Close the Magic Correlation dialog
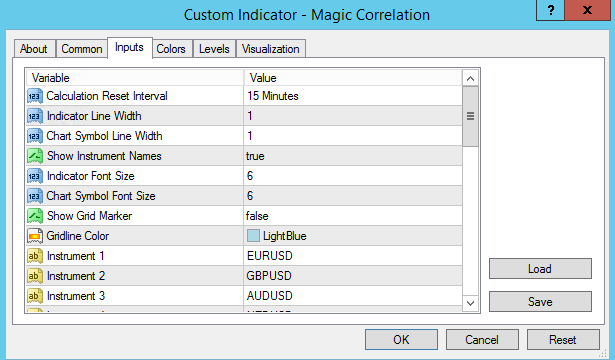Screen dimensions: 615x360 [587, 10]
